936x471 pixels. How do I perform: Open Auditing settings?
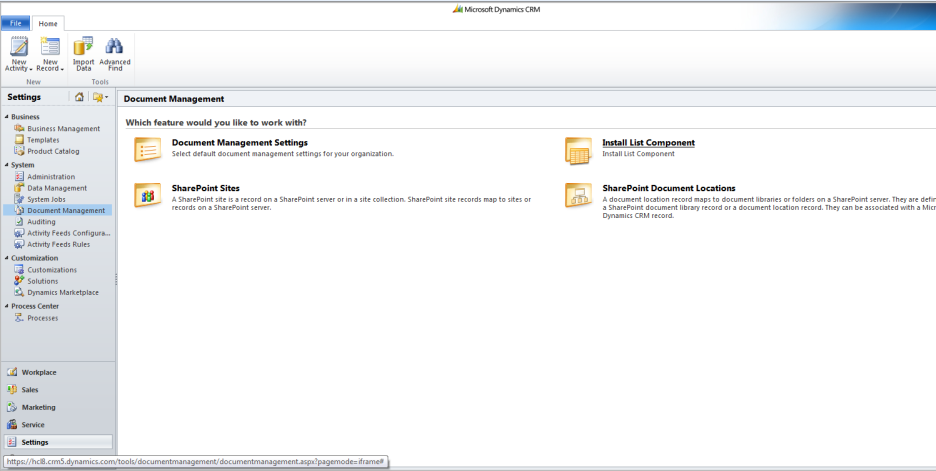pyautogui.click(x=41, y=221)
